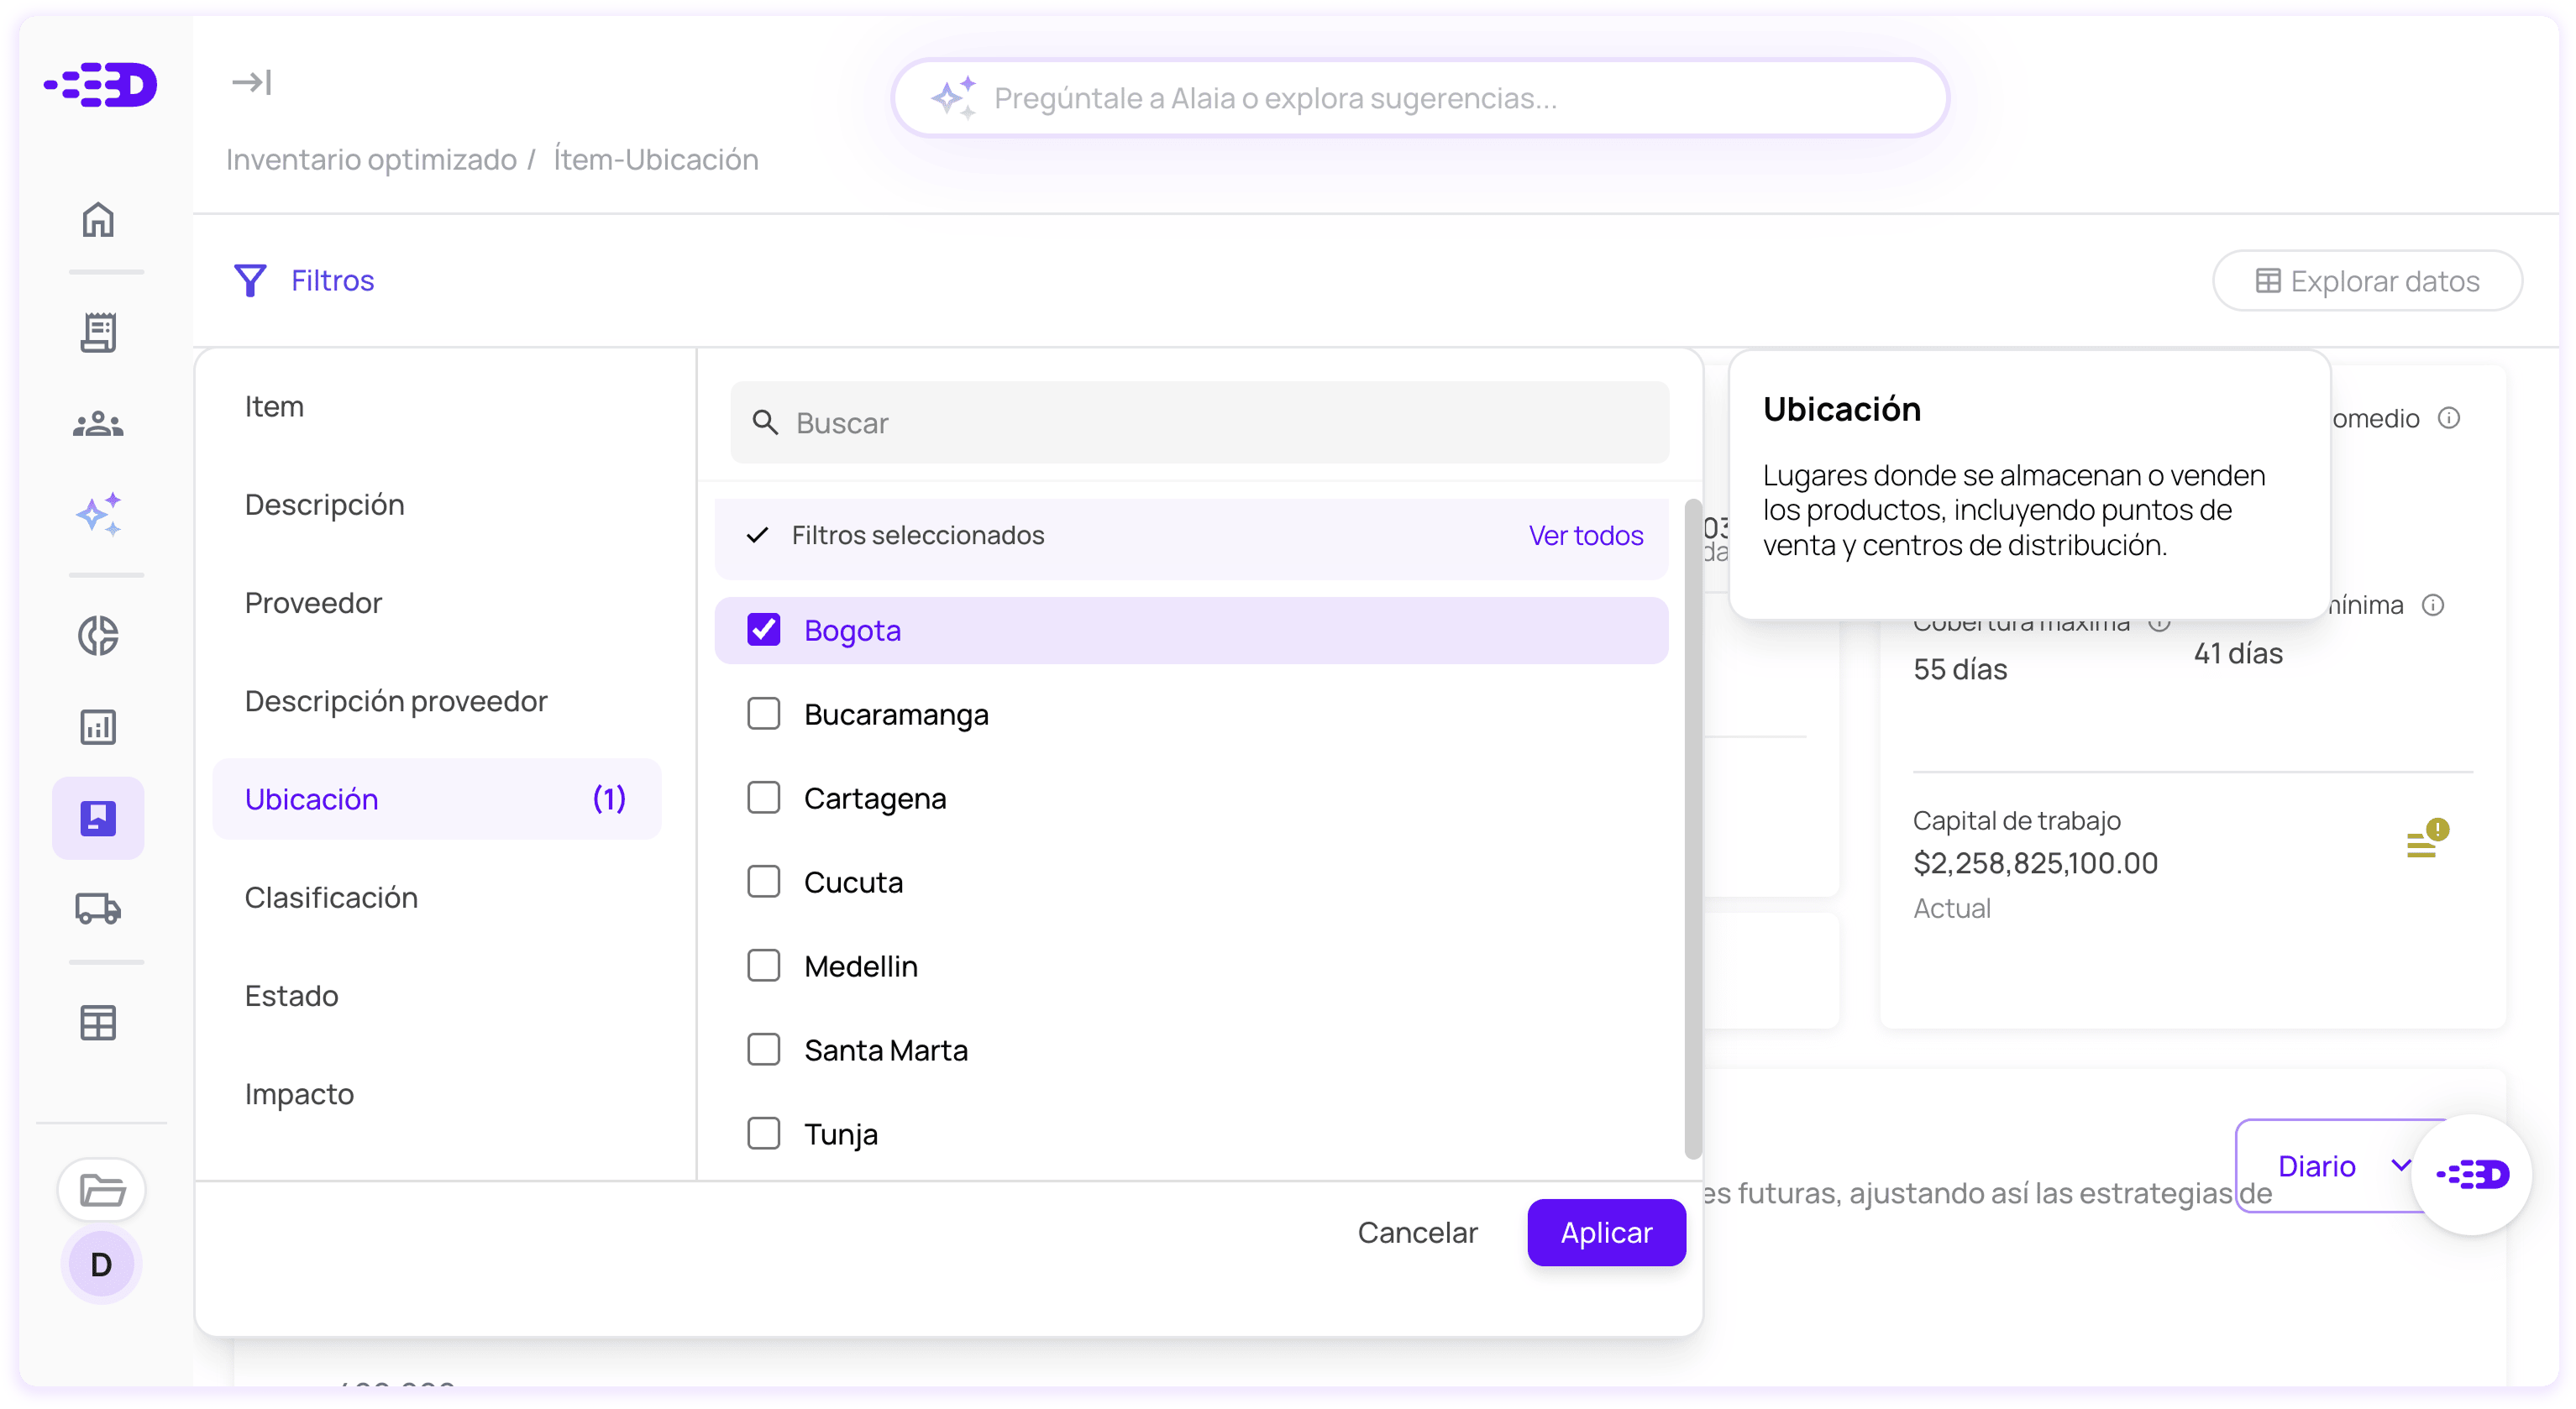Viewport: 2576px width, 1409px height.
Task: Open the receipt document sidebar icon
Action: (98, 333)
